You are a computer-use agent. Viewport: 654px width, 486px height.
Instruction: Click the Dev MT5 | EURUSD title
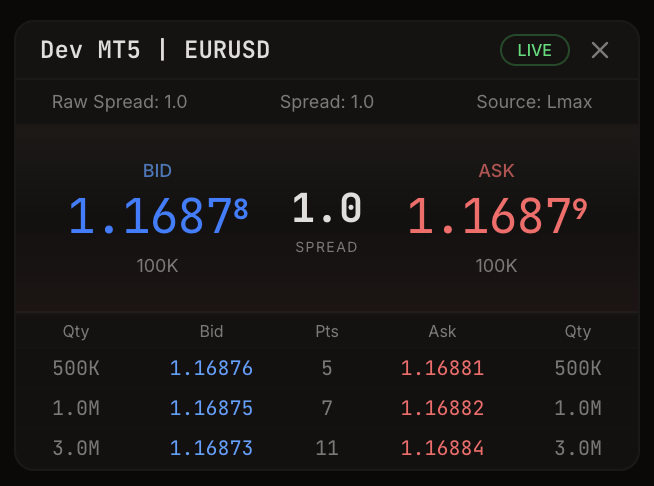pyautogui.click(x=155, y=50)
